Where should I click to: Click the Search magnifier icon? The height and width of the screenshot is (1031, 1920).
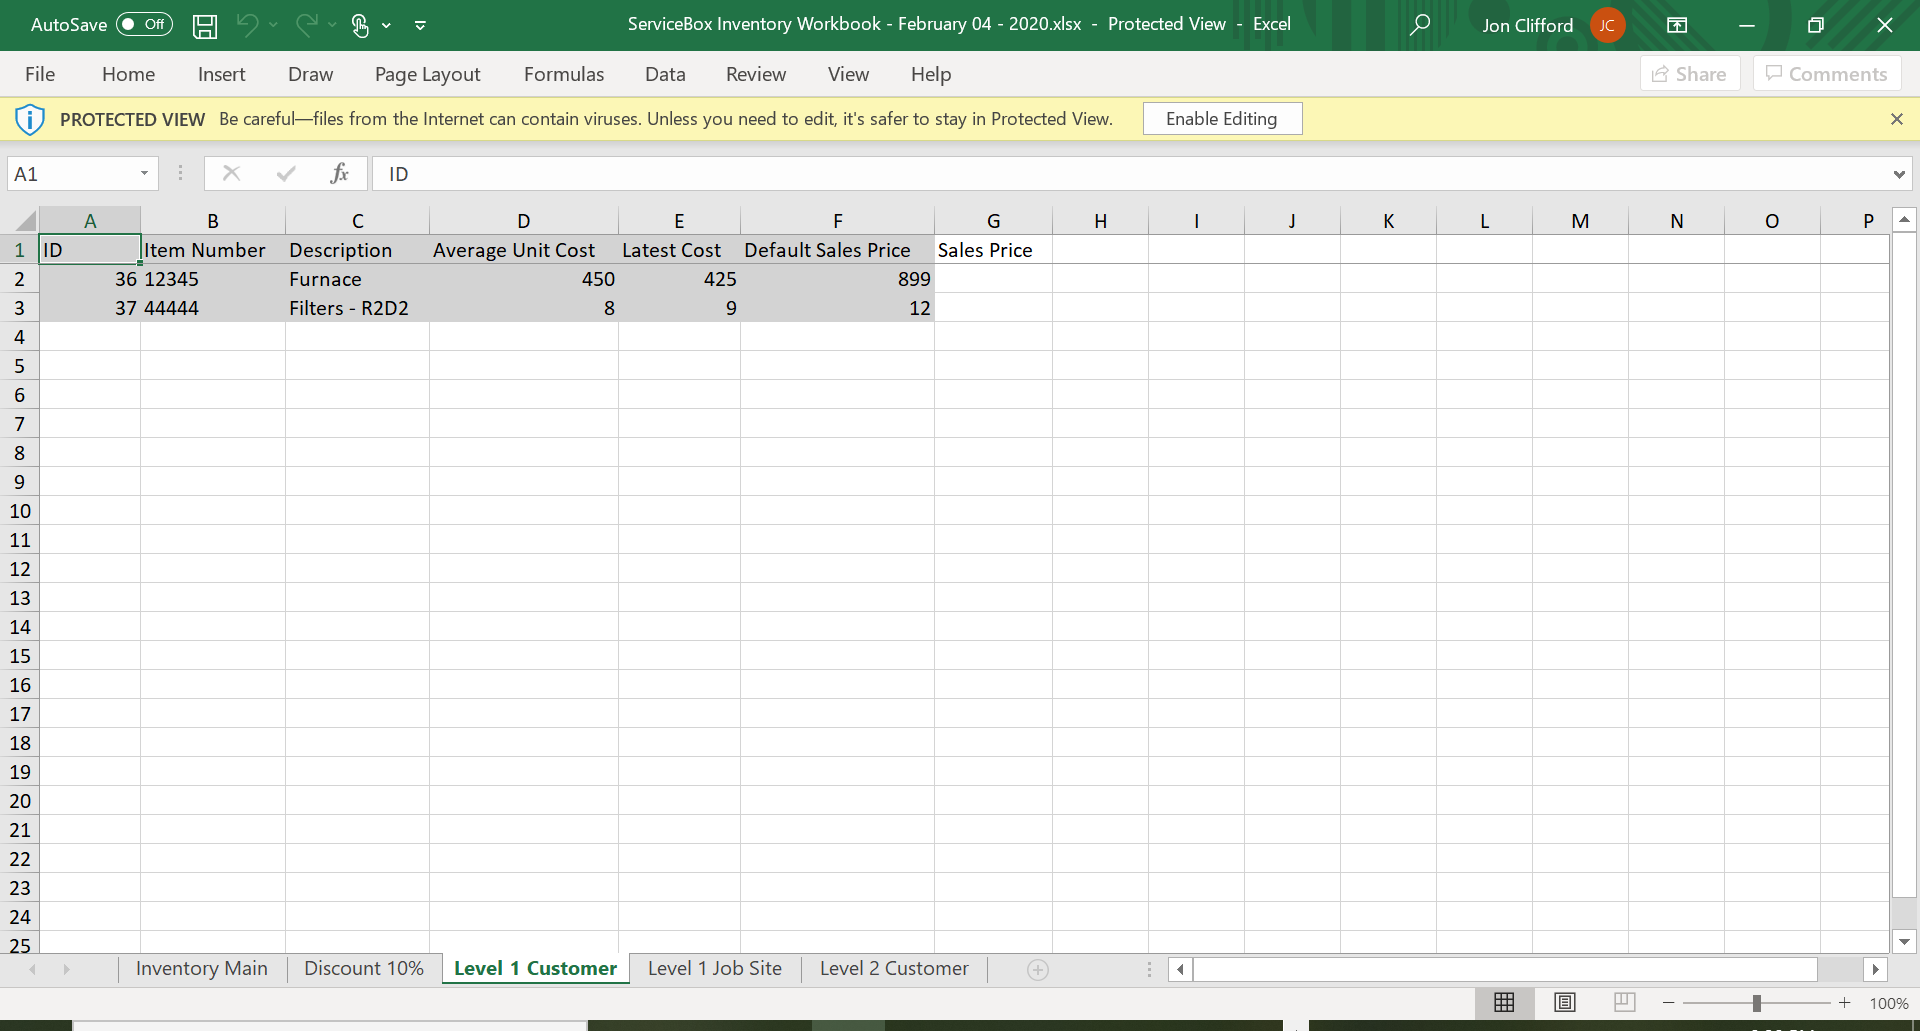point(1419,25)
